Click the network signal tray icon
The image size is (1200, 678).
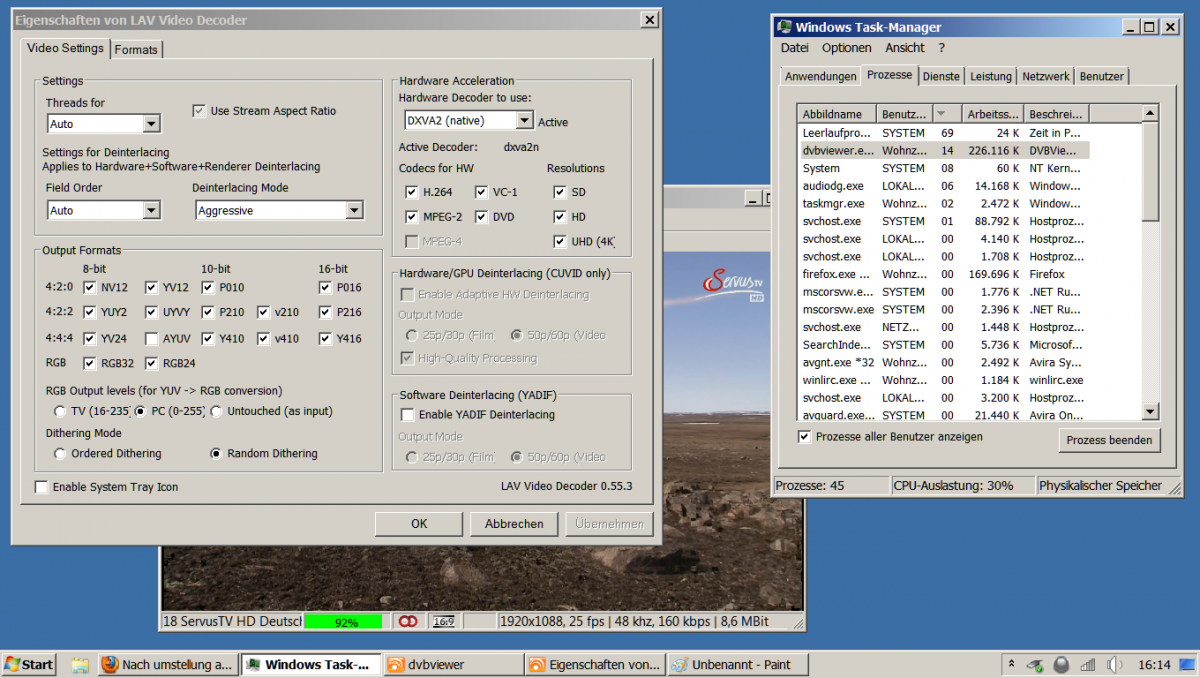pyautogui.click(x=1088, y=664)
